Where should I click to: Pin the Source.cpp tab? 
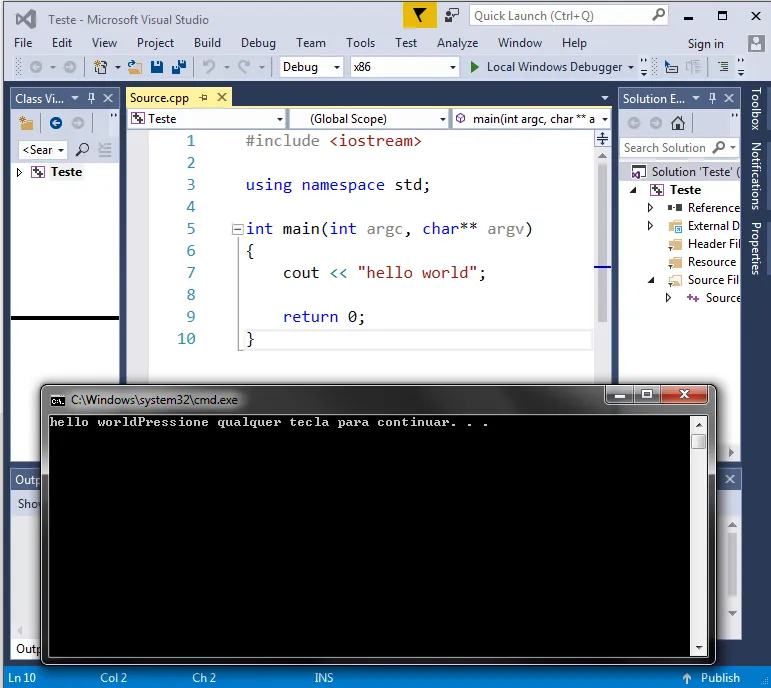tap(202, 98)
